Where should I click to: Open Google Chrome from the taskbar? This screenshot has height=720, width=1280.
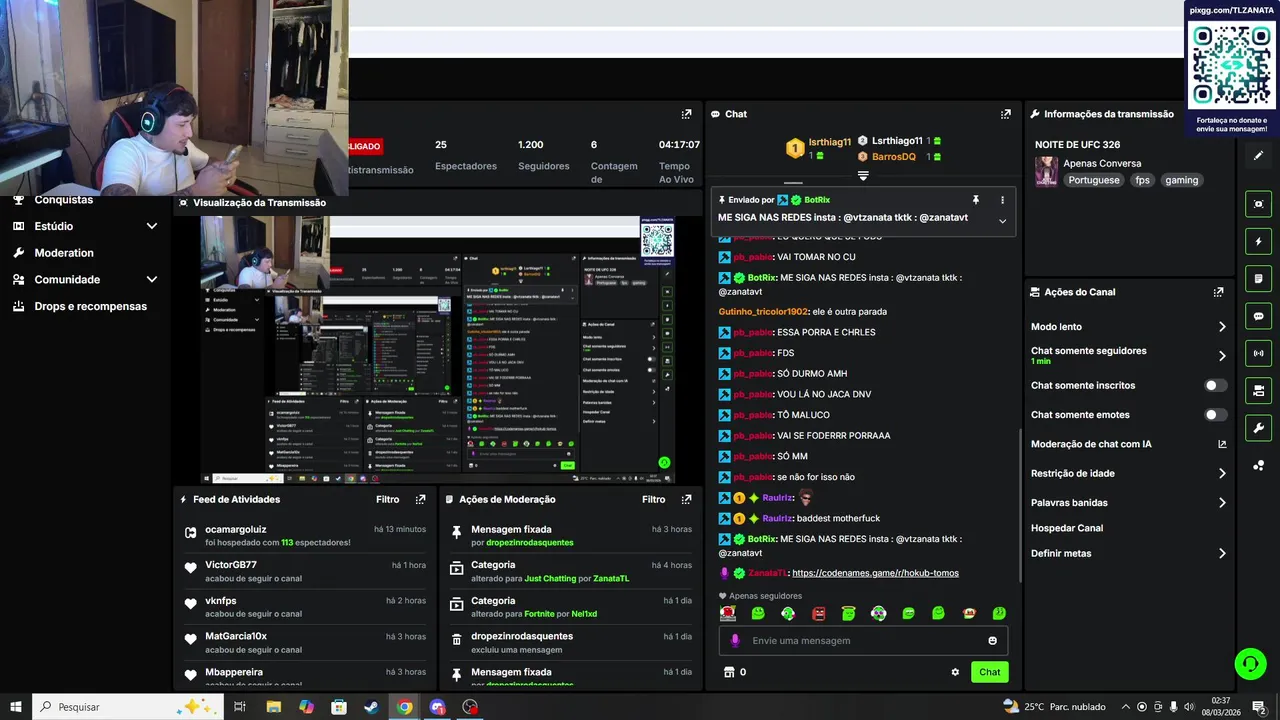(404, 707)
